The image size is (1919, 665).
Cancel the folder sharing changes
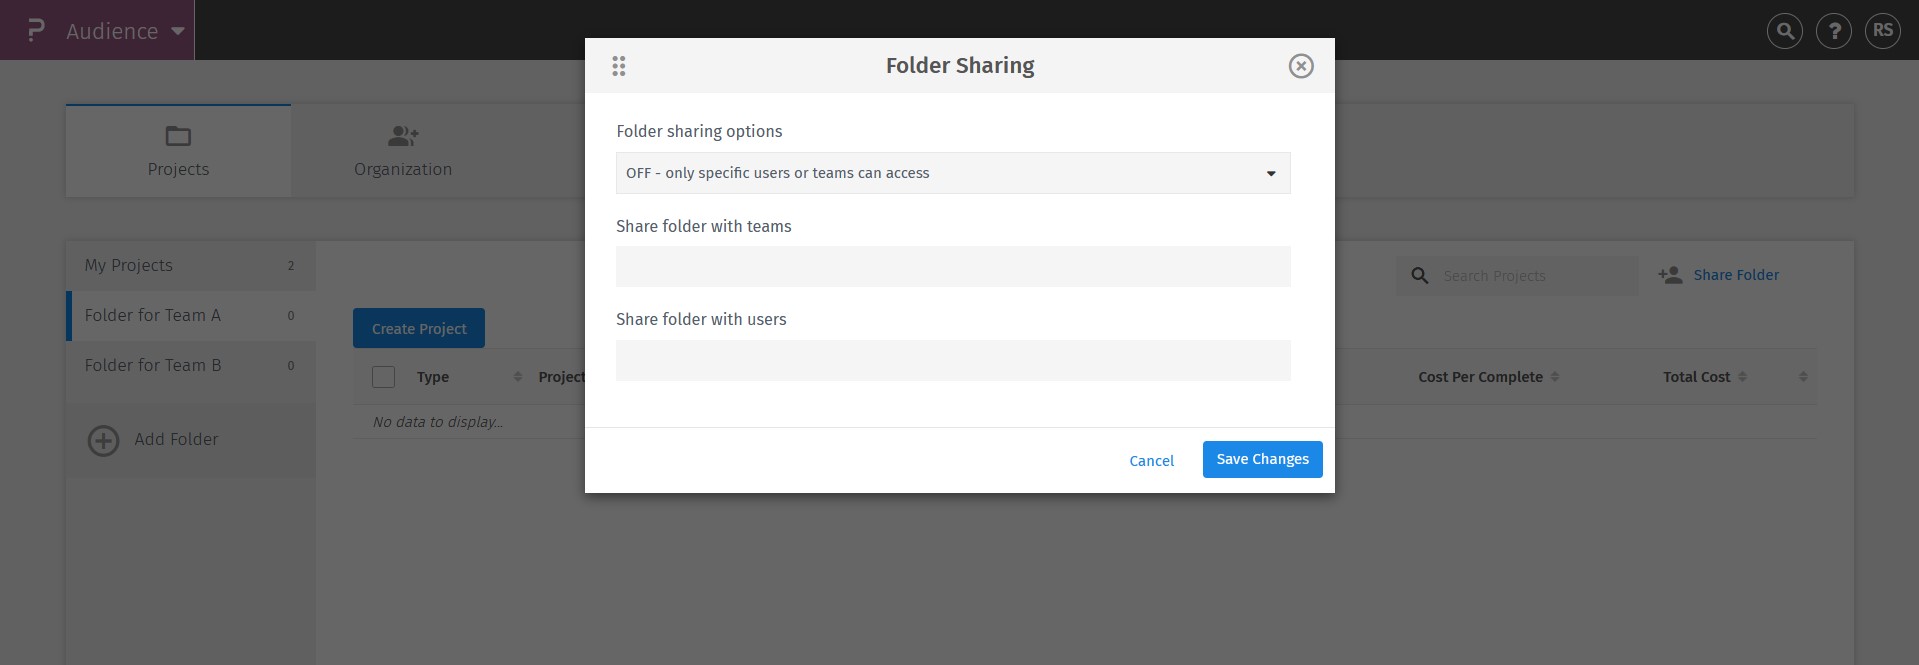[x=1151, y=461]
